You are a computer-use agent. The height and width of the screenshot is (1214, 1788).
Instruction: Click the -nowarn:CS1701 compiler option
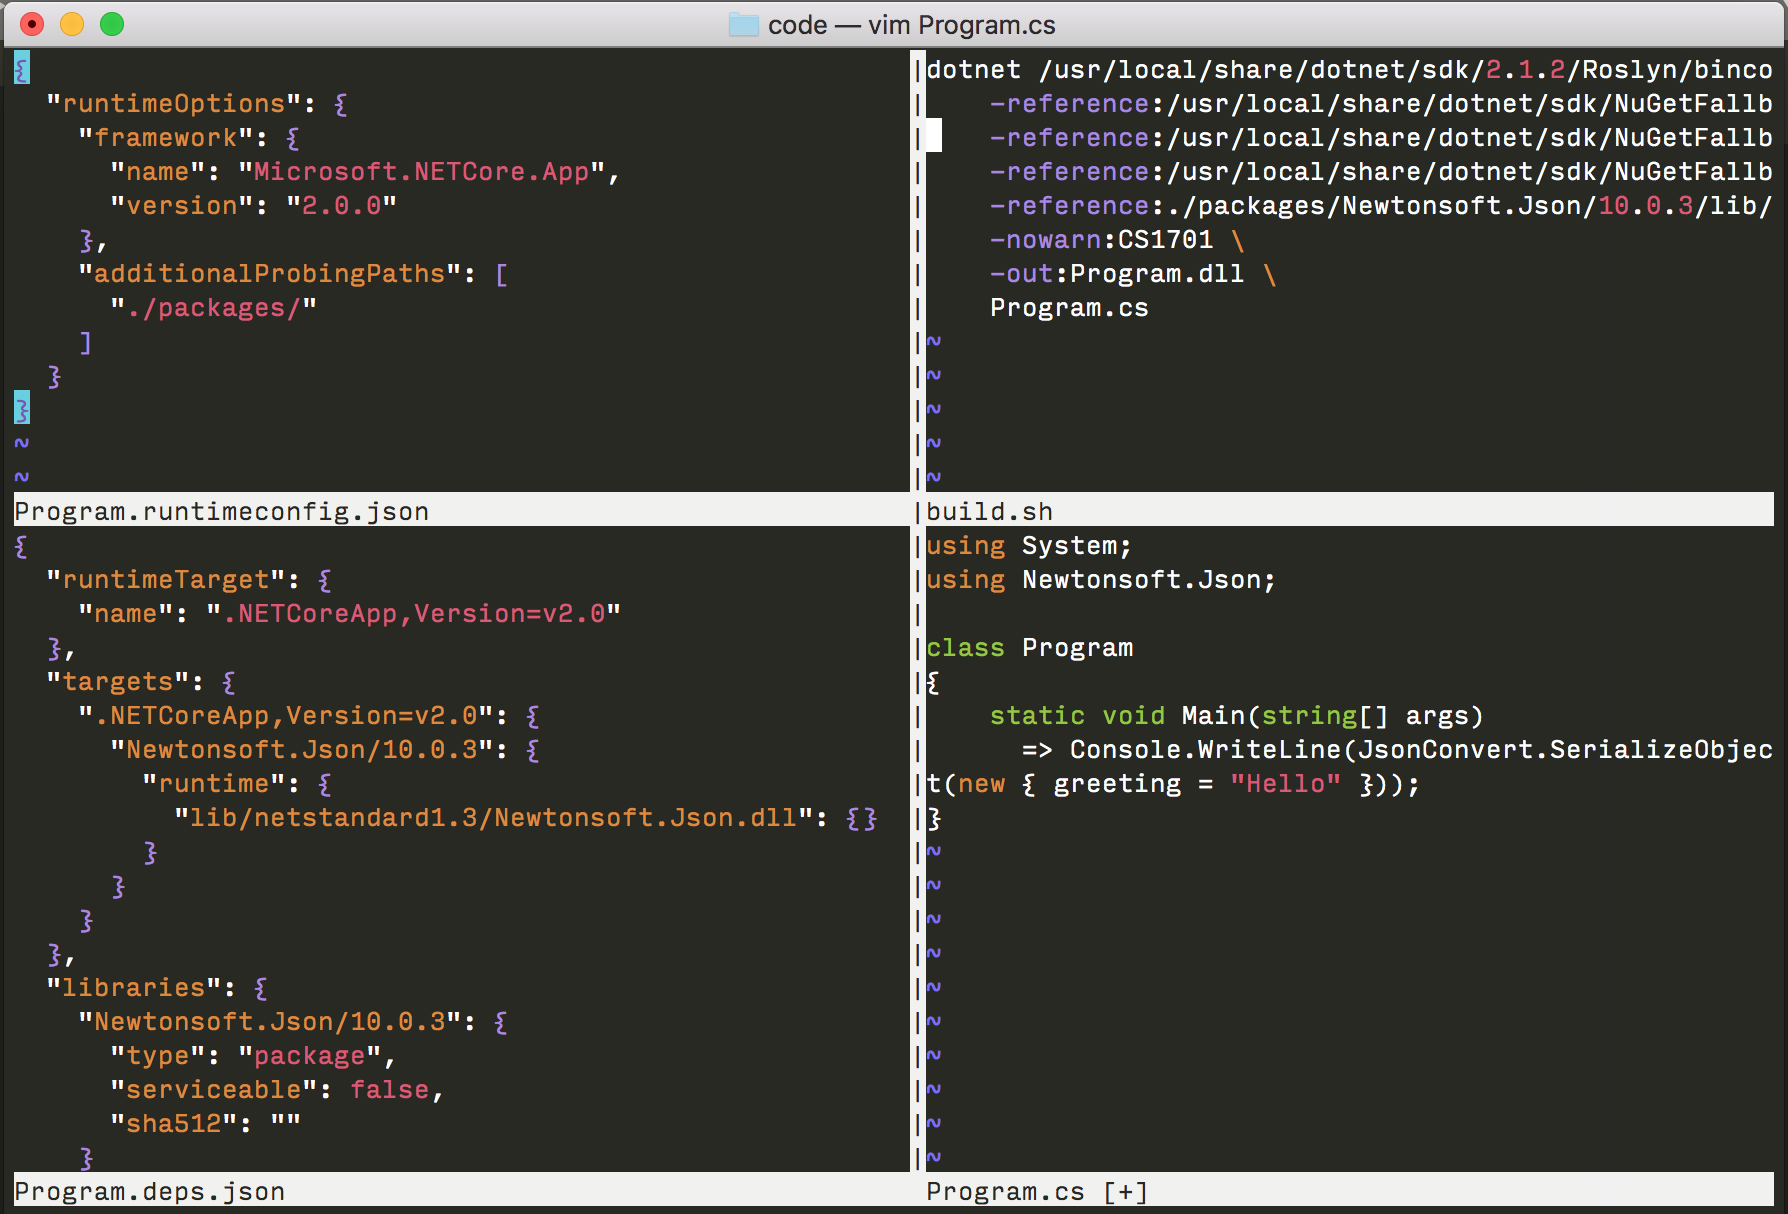pos(1100,240)
